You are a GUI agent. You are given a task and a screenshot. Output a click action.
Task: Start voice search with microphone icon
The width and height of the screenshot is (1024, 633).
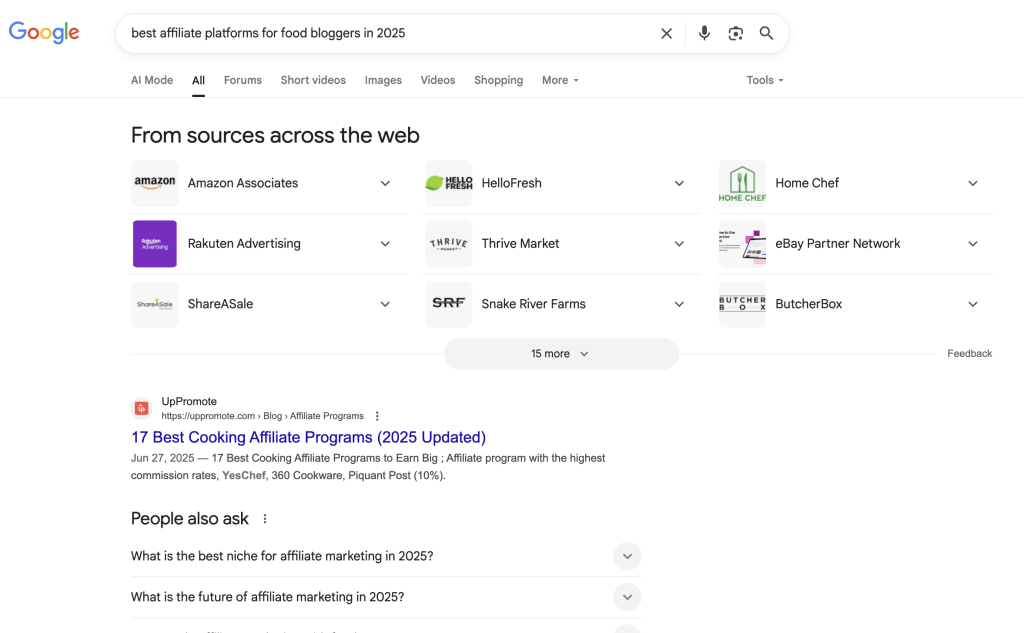click(704, 33)
